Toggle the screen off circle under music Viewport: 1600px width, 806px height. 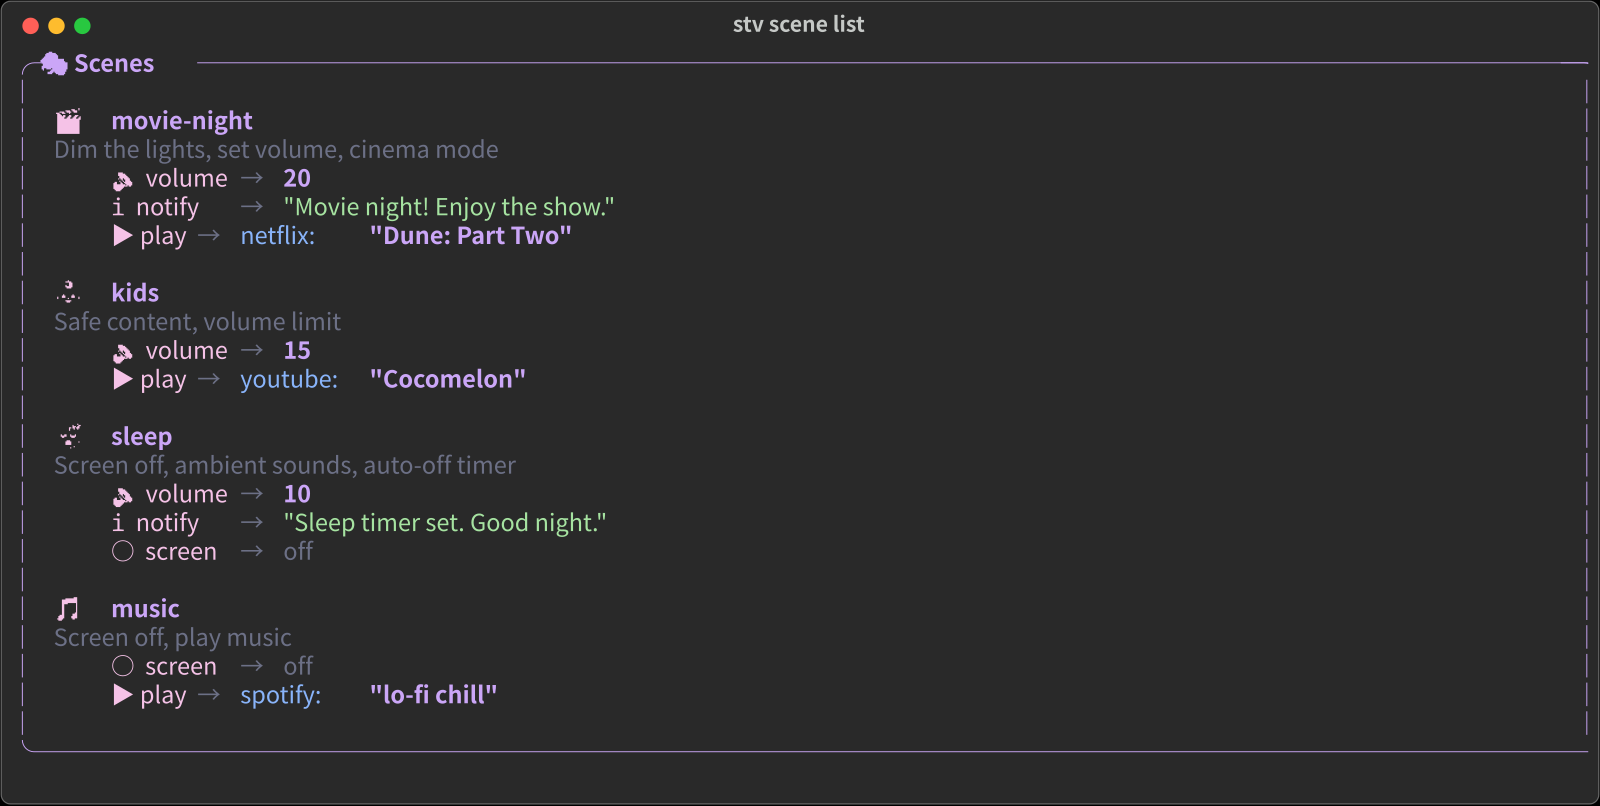[x=123, y=666]
